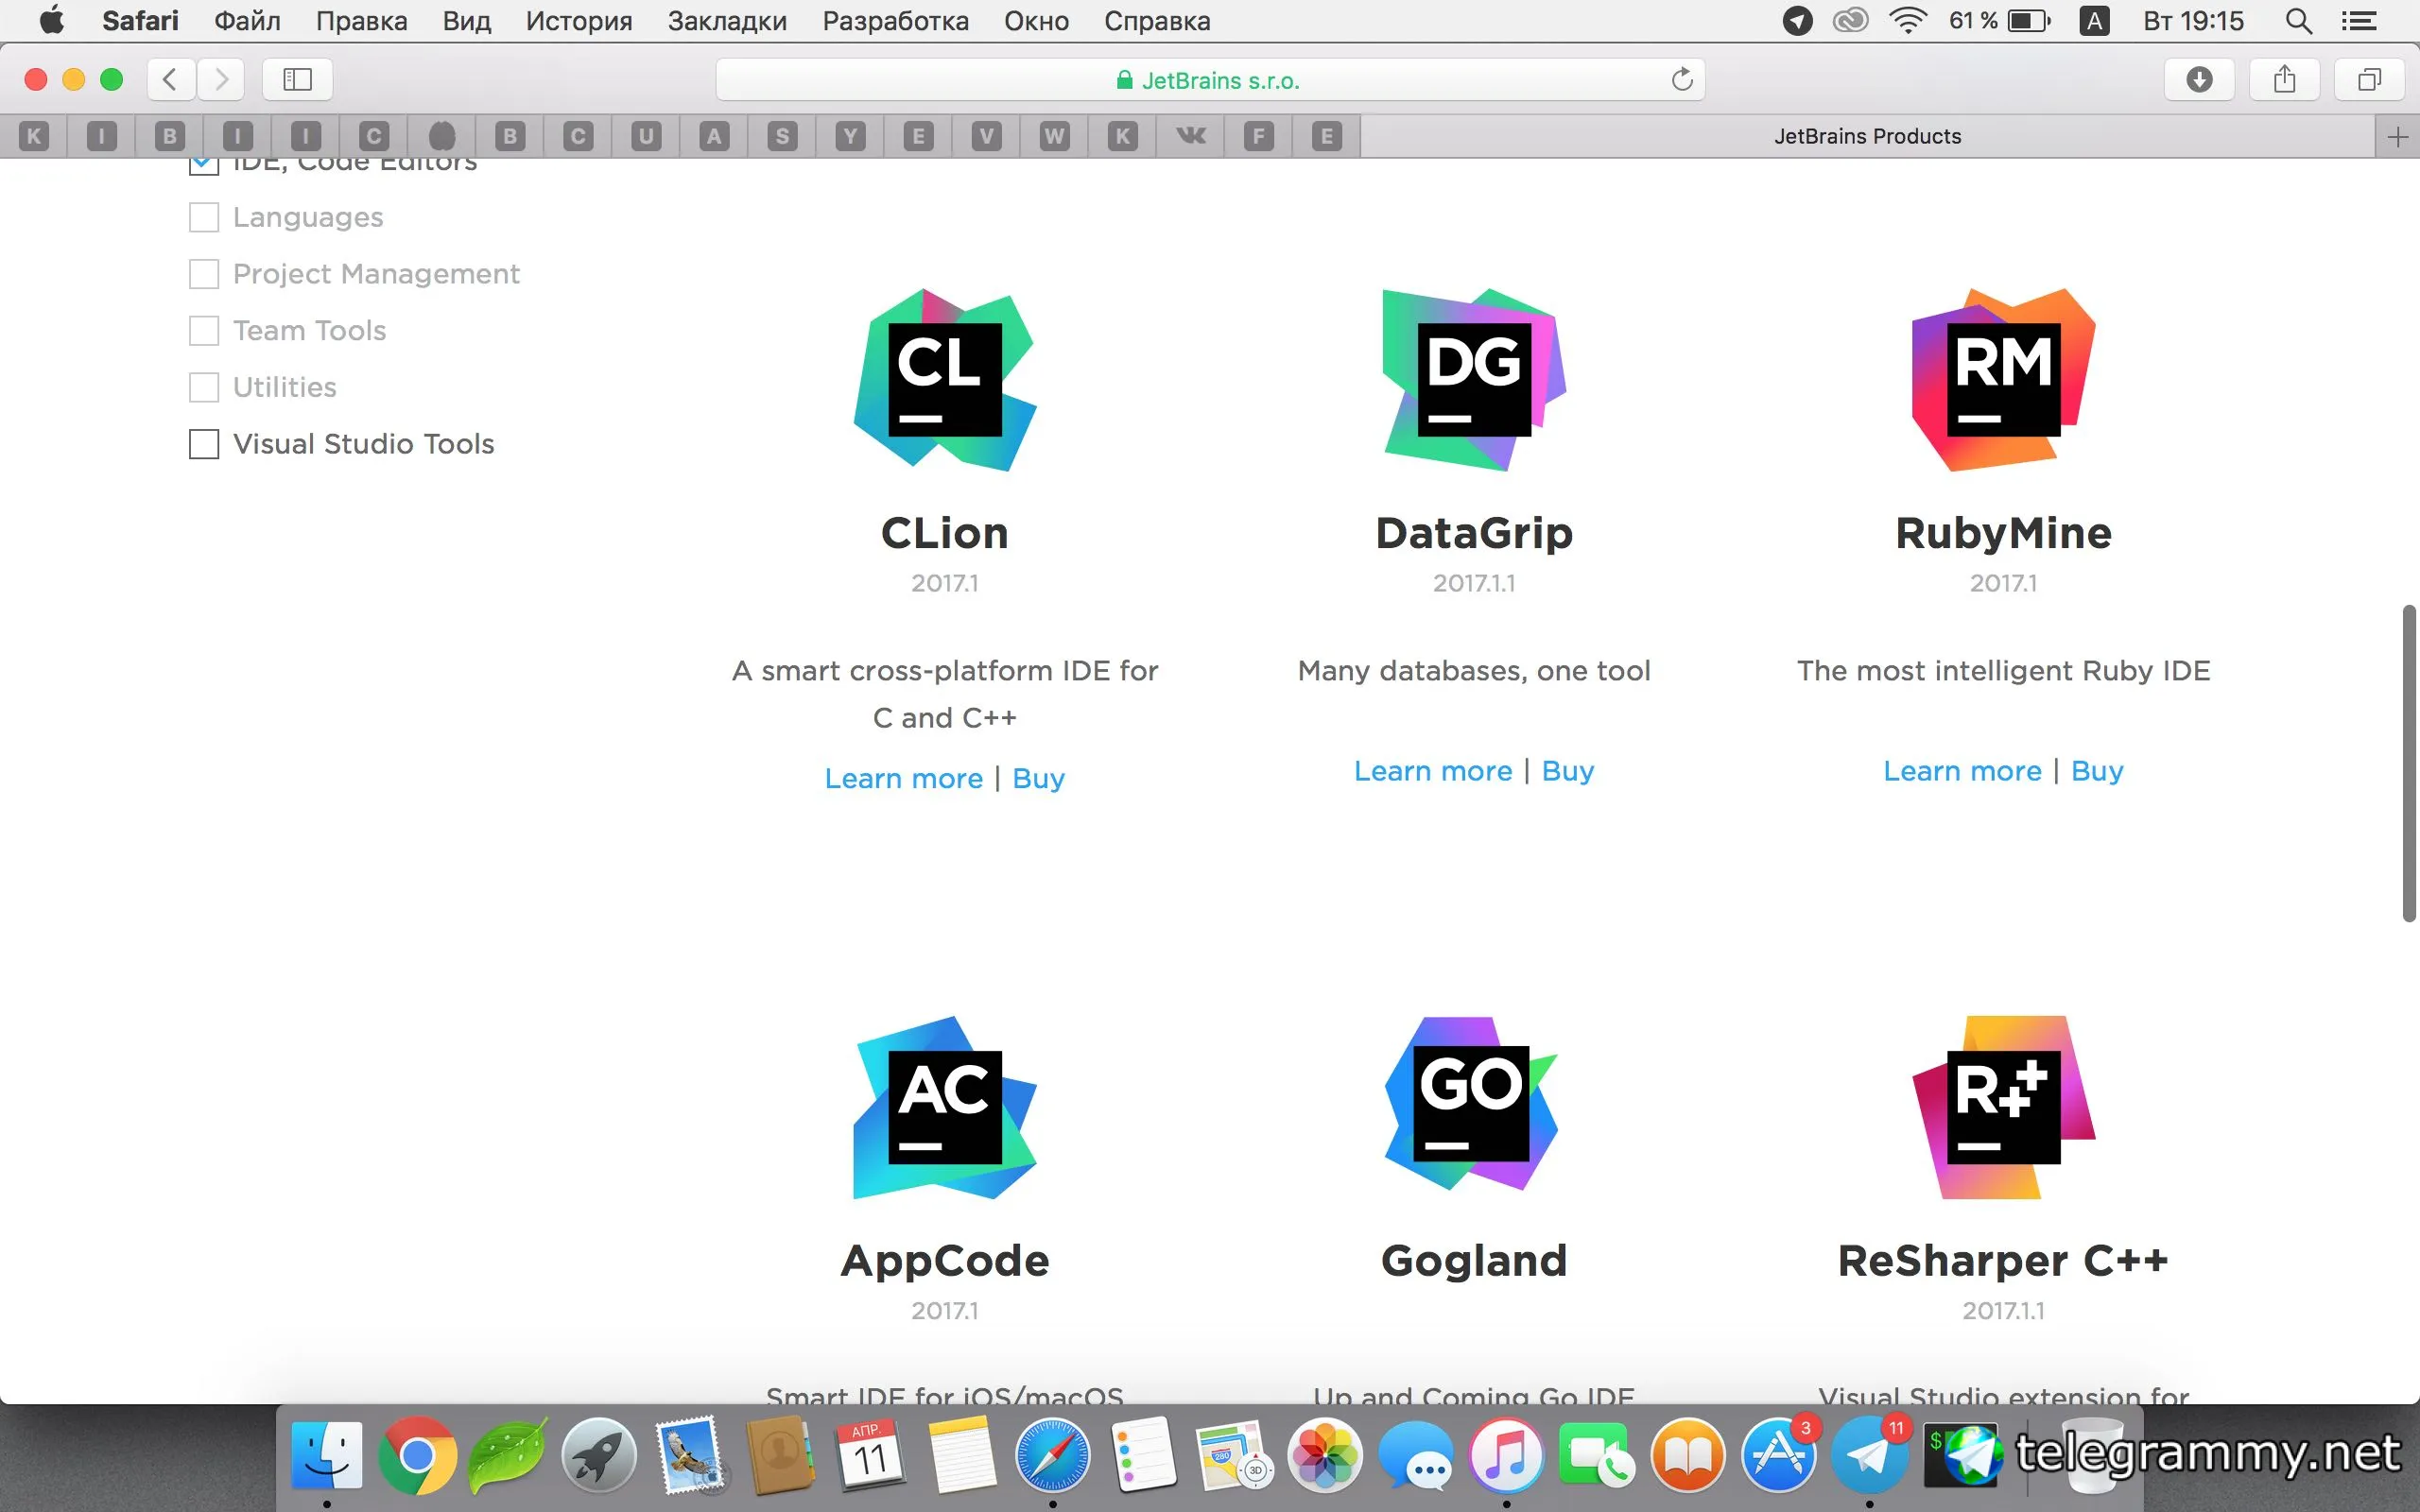The width and height of the screenshot is (2420, 1512).
Task: Switch to the pinned Y tab
Action: click(x=850, y=136)
